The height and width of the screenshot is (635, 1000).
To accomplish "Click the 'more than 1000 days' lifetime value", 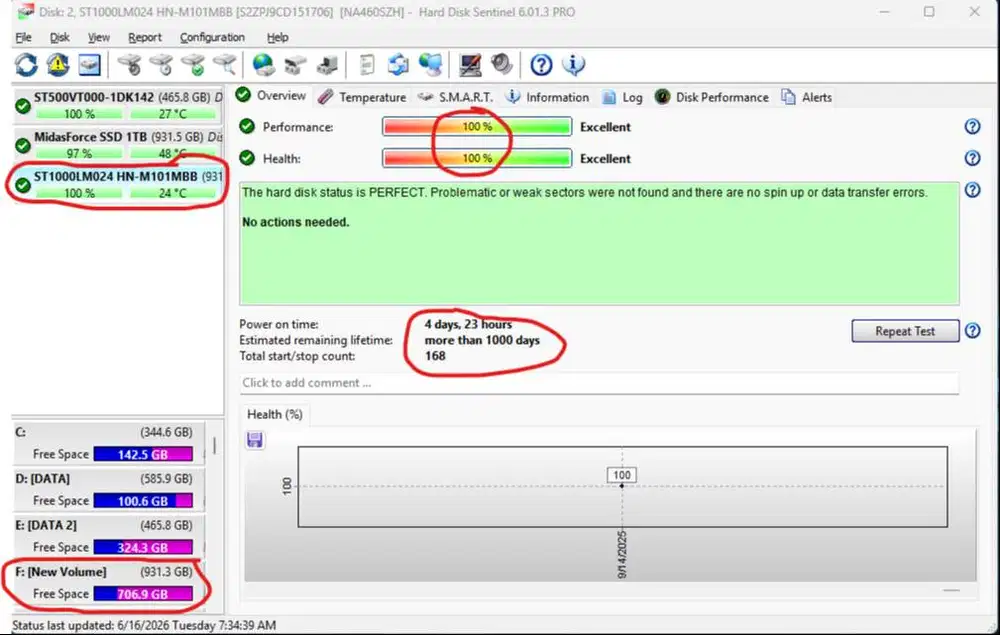I will click(x=482, y=340).
